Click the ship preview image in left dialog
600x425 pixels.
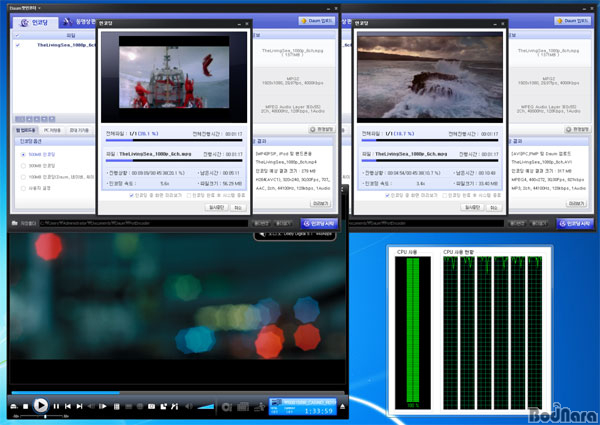click(174, 77)
